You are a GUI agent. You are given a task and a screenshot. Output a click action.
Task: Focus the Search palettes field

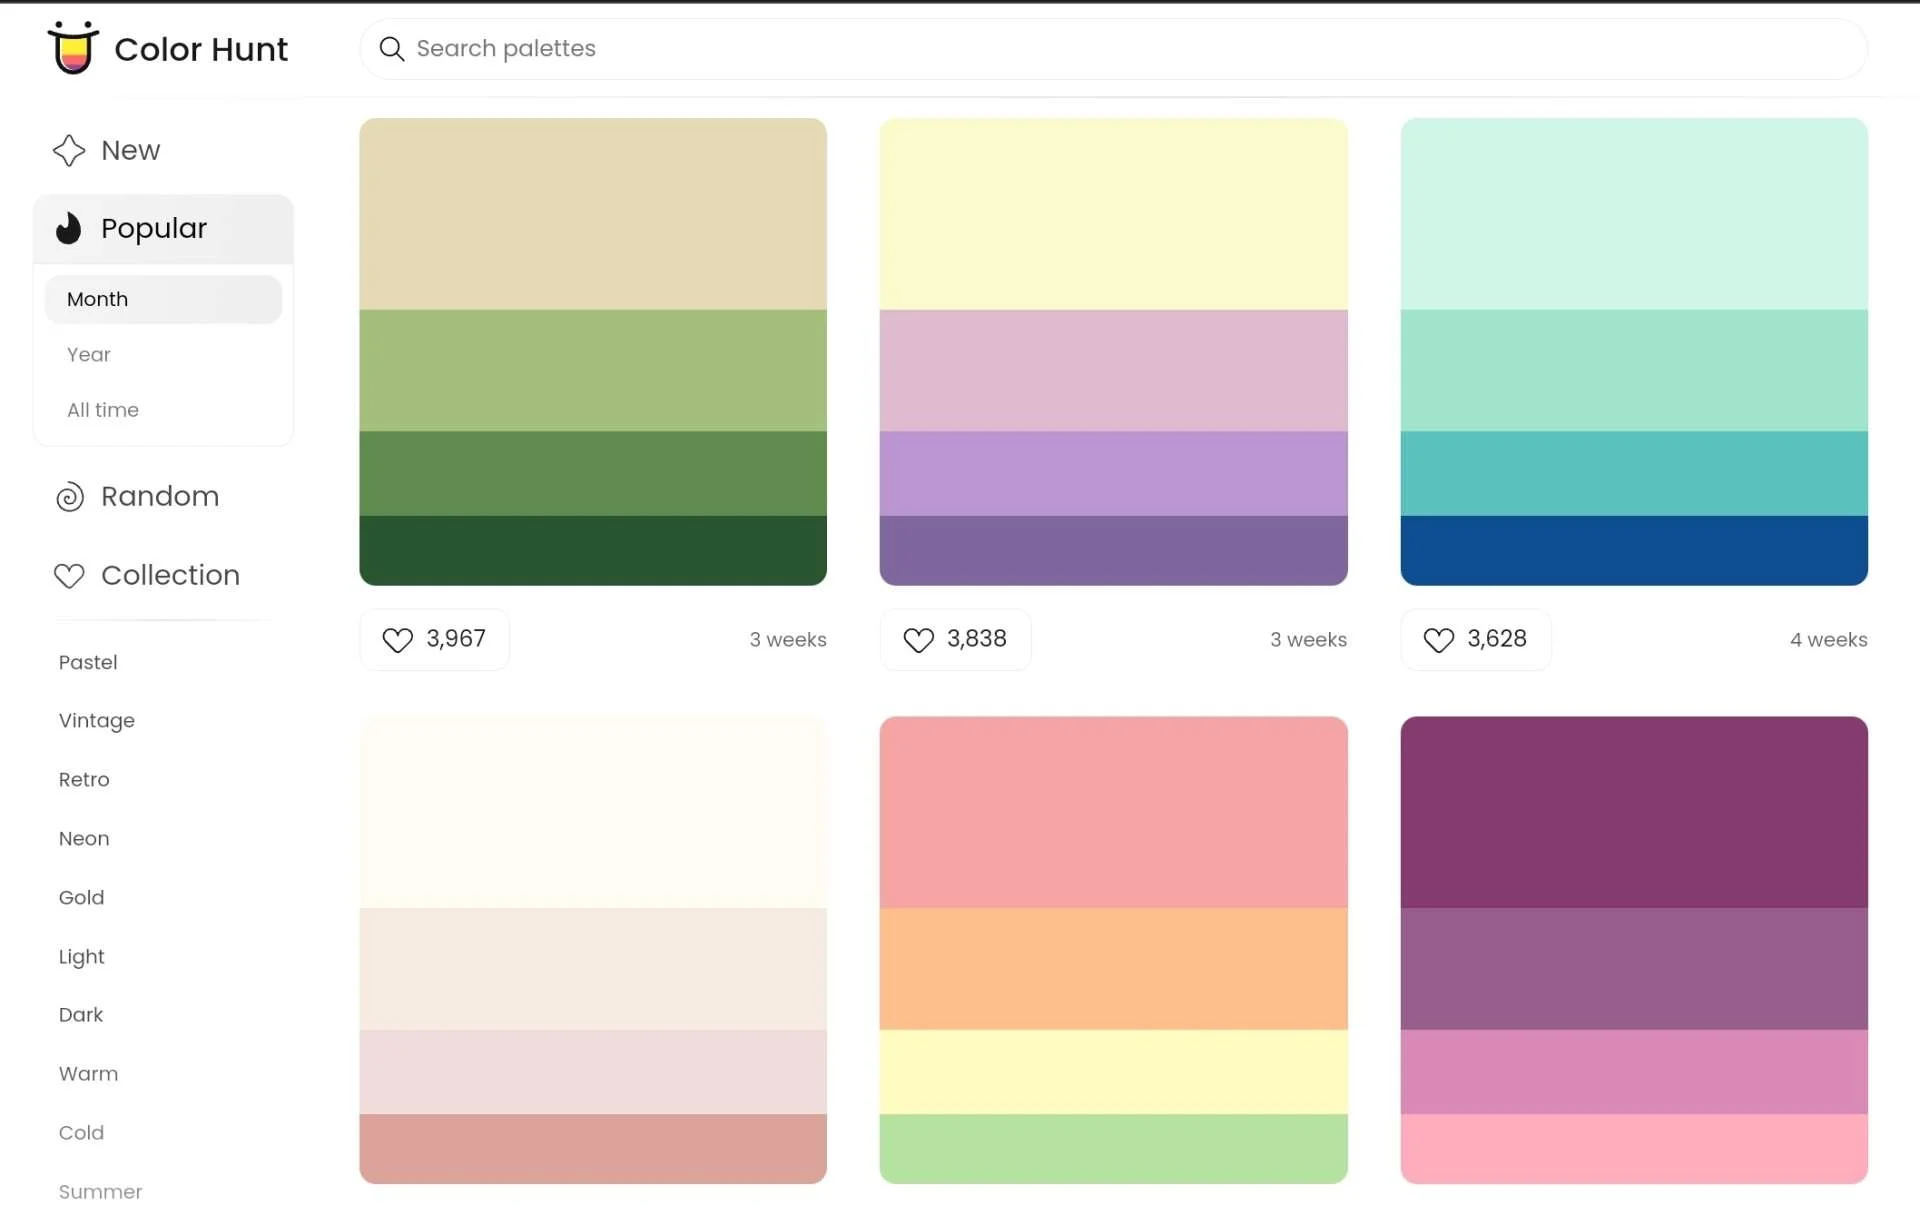click(x=1113, y=49)
